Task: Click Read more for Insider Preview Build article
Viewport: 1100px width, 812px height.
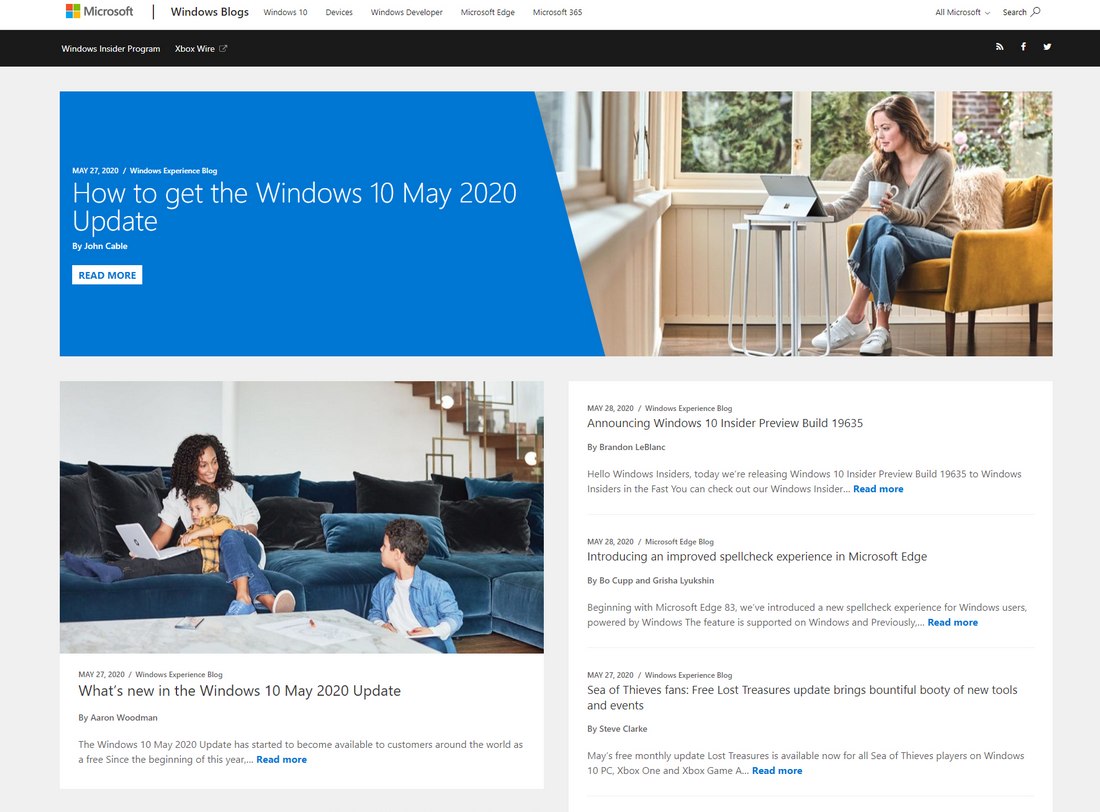Action: 878,489
